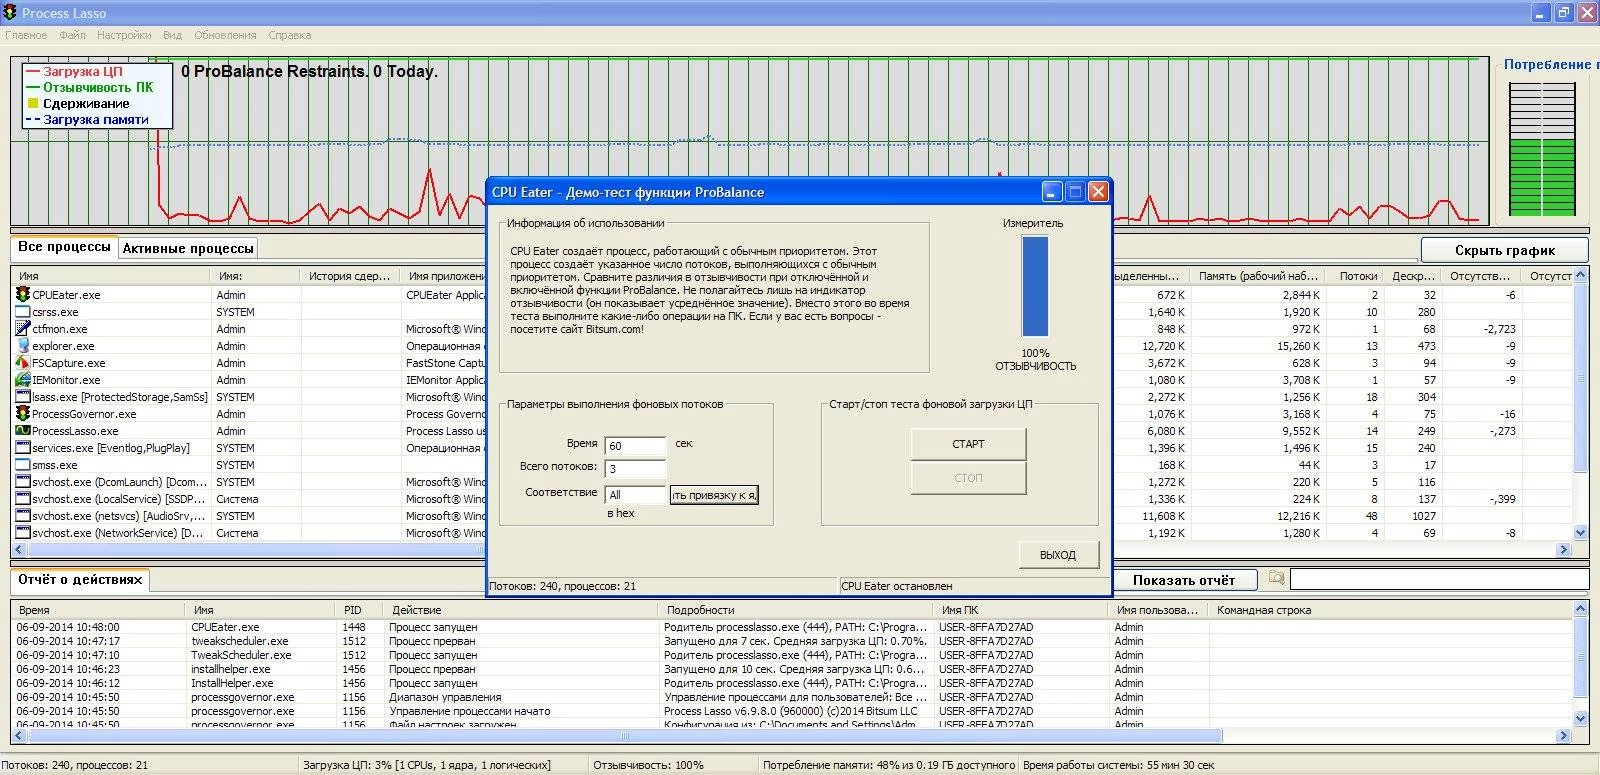Click process list horizontal scrollbar right arrow
Image resolution: width=1600 pixels, height=775 pixels.
pos(1564,549)
